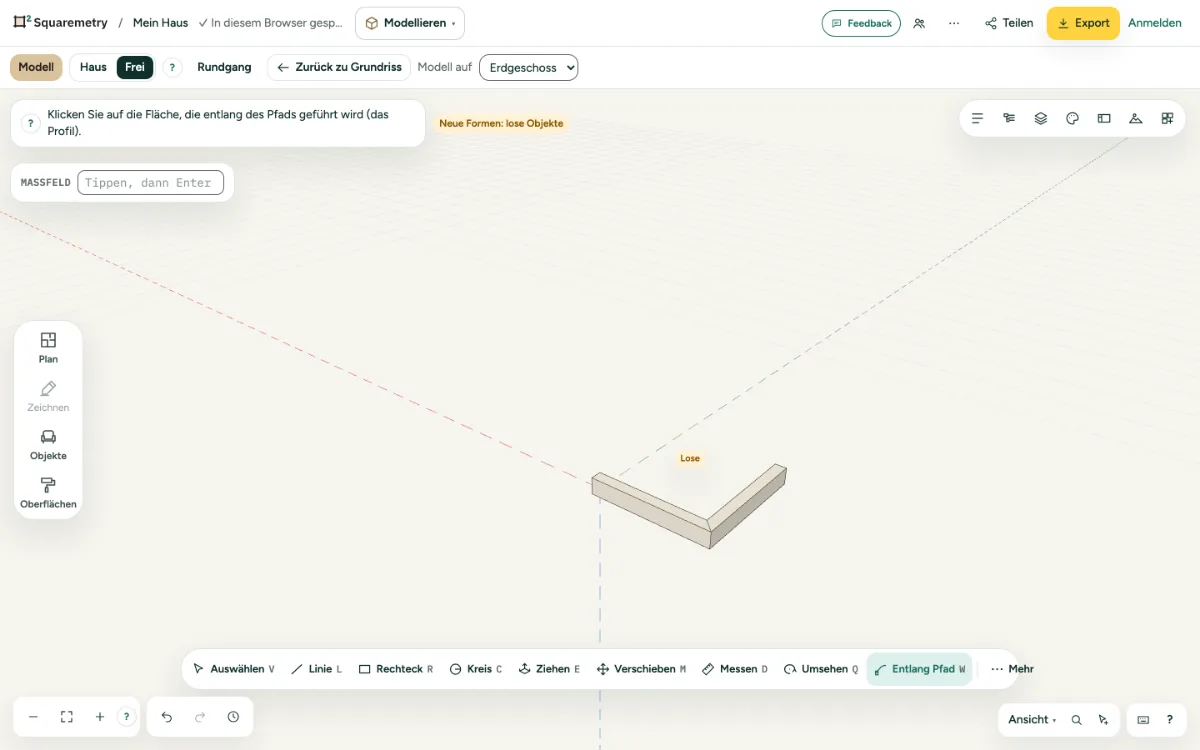Click the text-lines list icon in panel bar
The width and height of the screenshot is (1200, 750).
coord(978,118)
